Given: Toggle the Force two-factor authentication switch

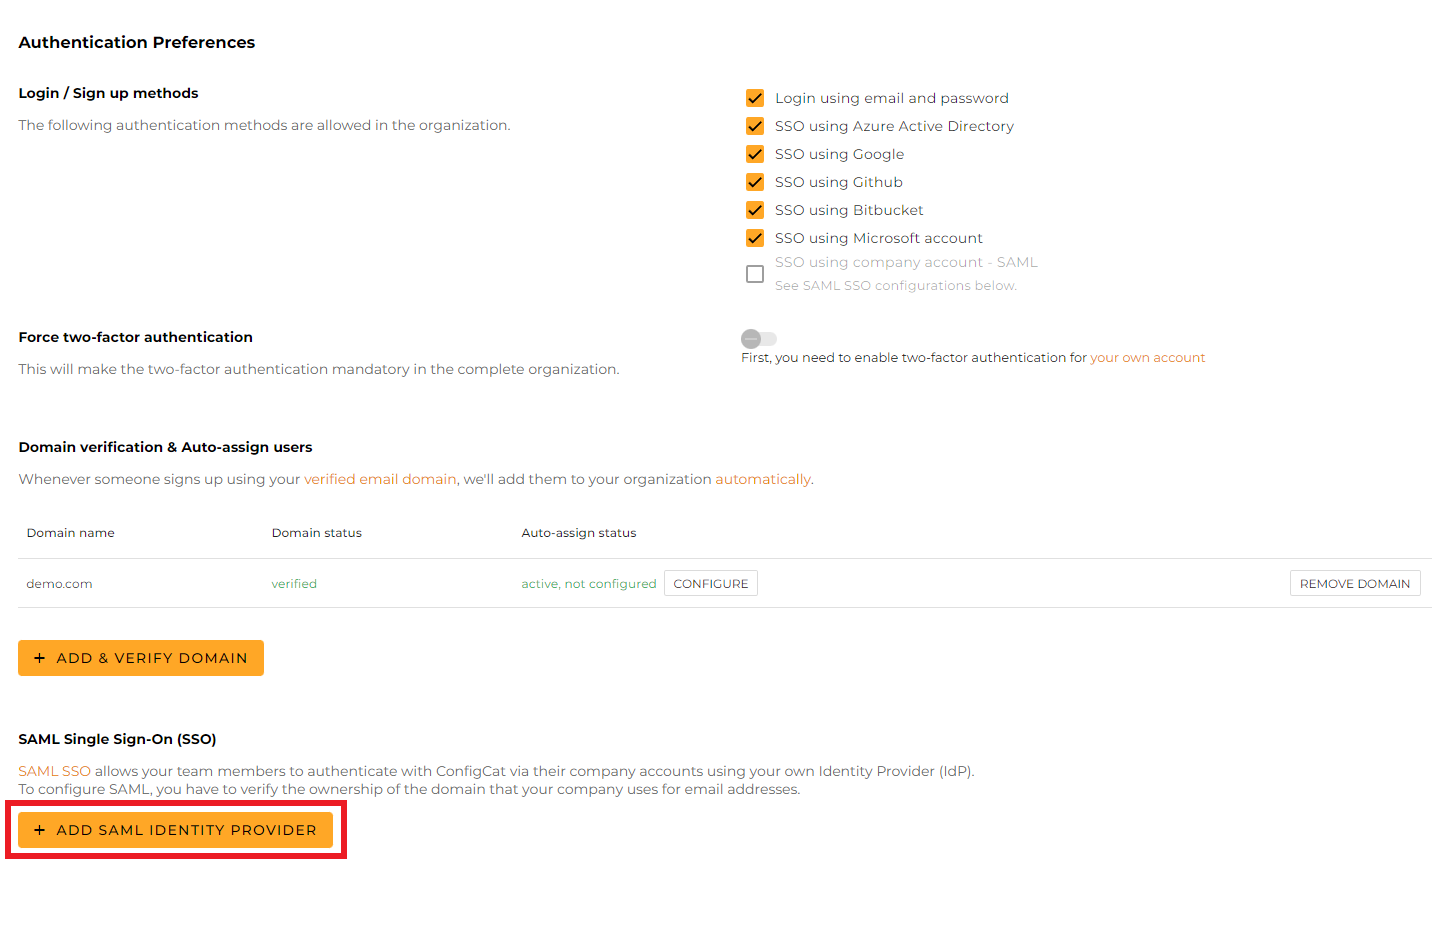Looking at the screenshot, I should (x=758, y=338).
